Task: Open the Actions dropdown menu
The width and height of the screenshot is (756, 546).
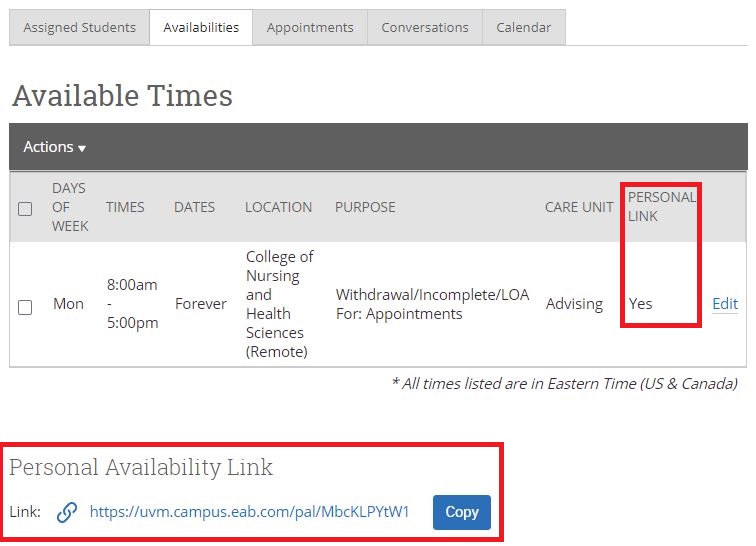Action: click(54, 147)
